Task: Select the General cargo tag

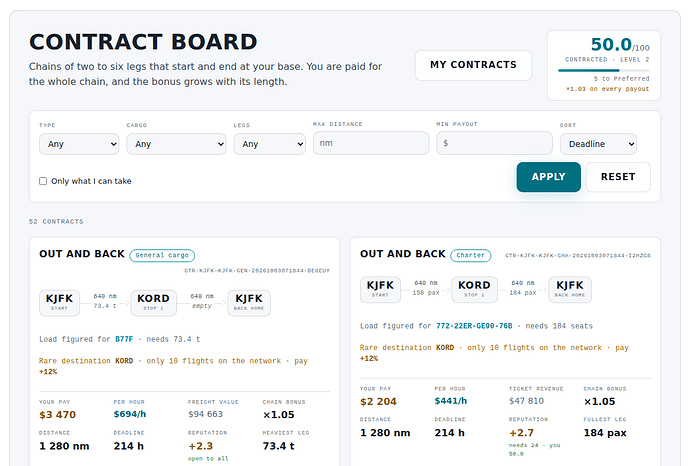Action: (x=162, y=255)
